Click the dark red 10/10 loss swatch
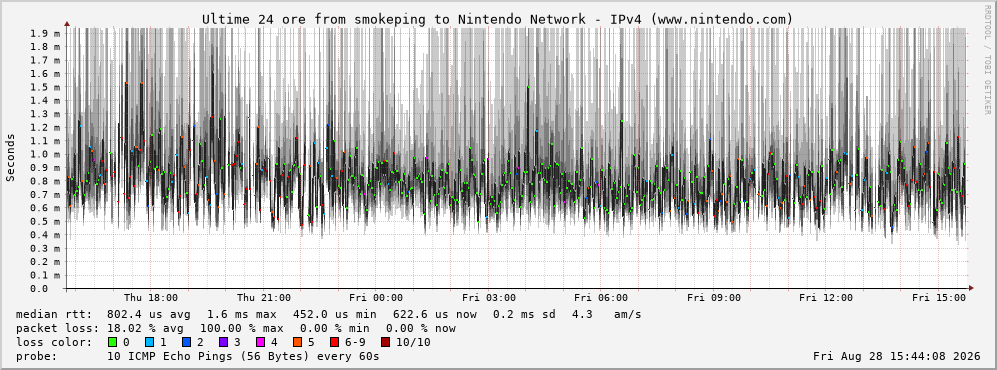 point(386,342)
